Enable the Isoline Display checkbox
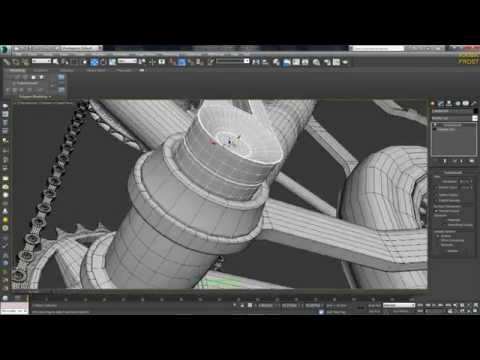Image resolution: width=480 pixels, height=360 pixels. tap(436, 195)
